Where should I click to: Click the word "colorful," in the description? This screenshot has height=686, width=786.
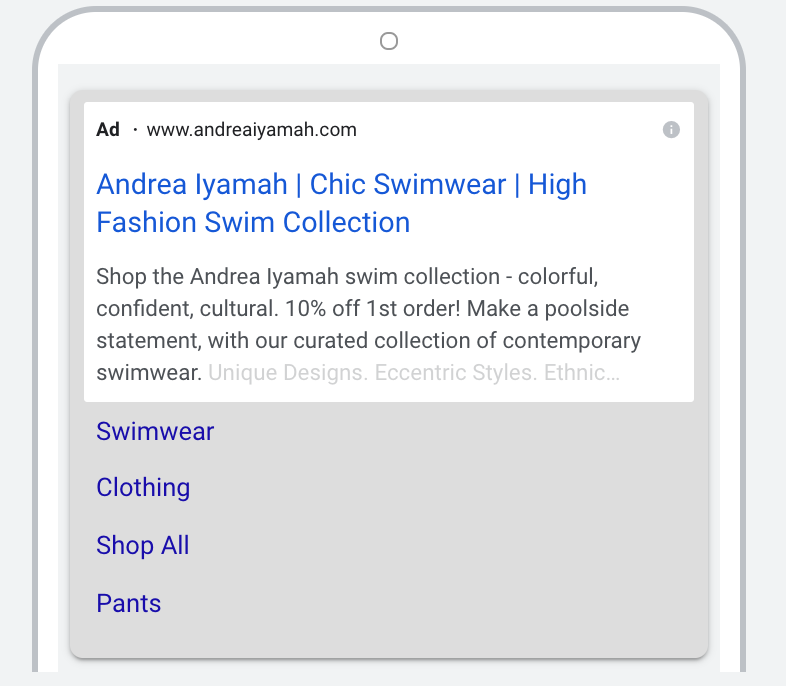(557, 276)
